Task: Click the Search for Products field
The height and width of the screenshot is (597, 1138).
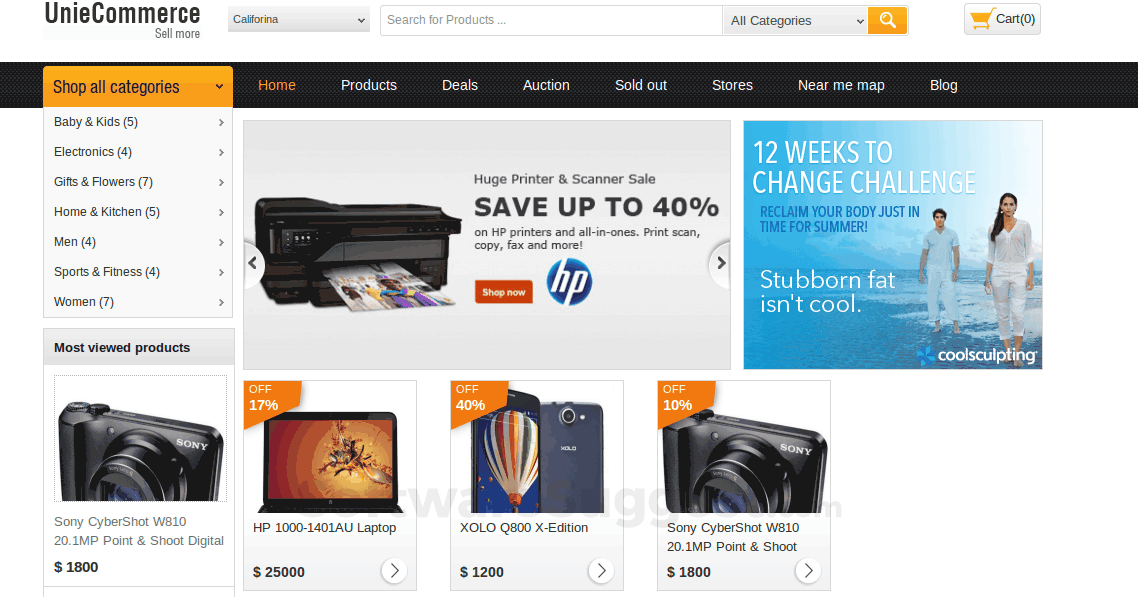Action: 552,20
